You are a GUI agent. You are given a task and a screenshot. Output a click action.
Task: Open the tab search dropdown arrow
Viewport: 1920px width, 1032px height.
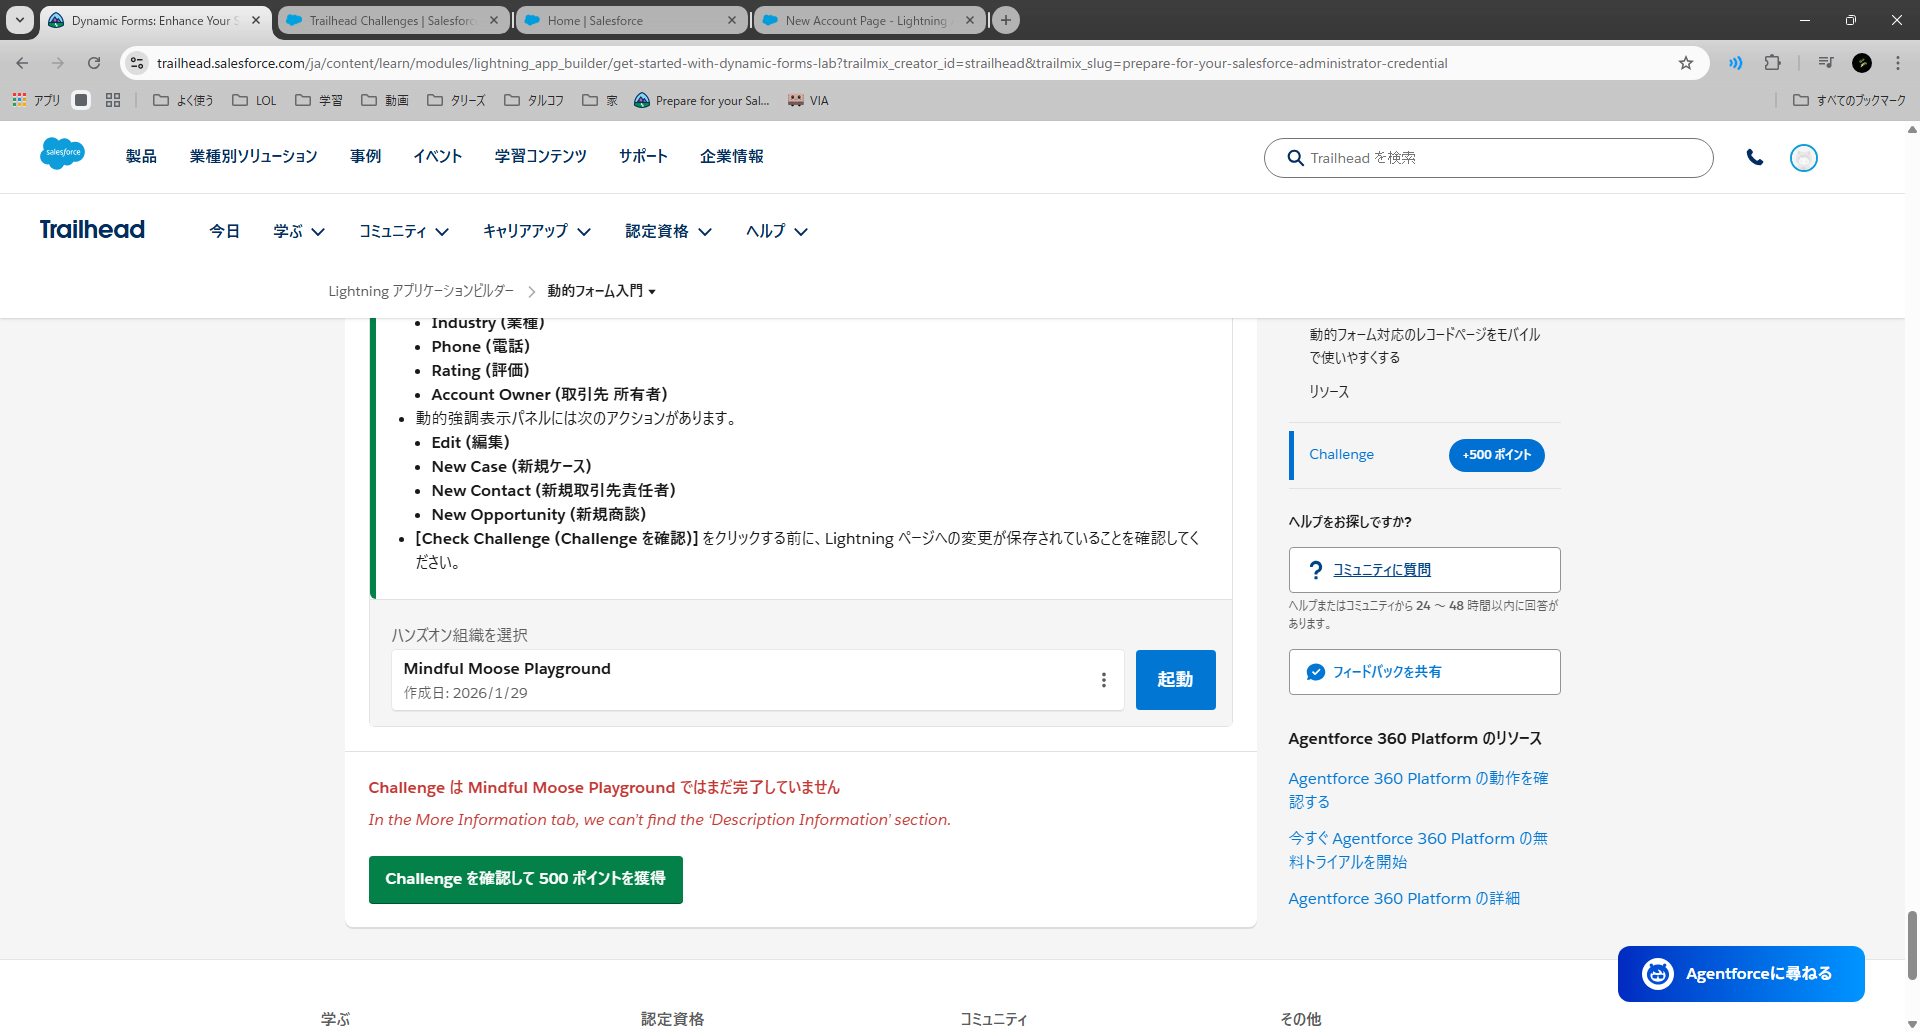tap(19, 20)
